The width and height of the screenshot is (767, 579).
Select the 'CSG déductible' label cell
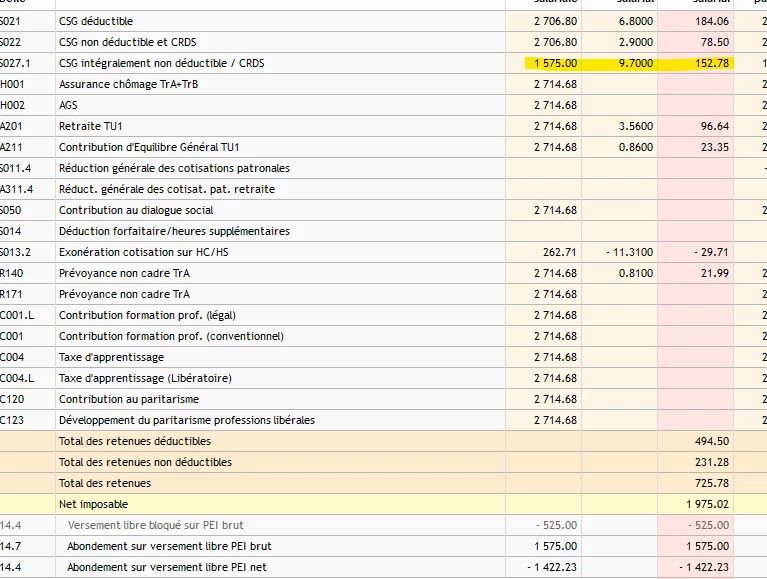coord(96,21)
